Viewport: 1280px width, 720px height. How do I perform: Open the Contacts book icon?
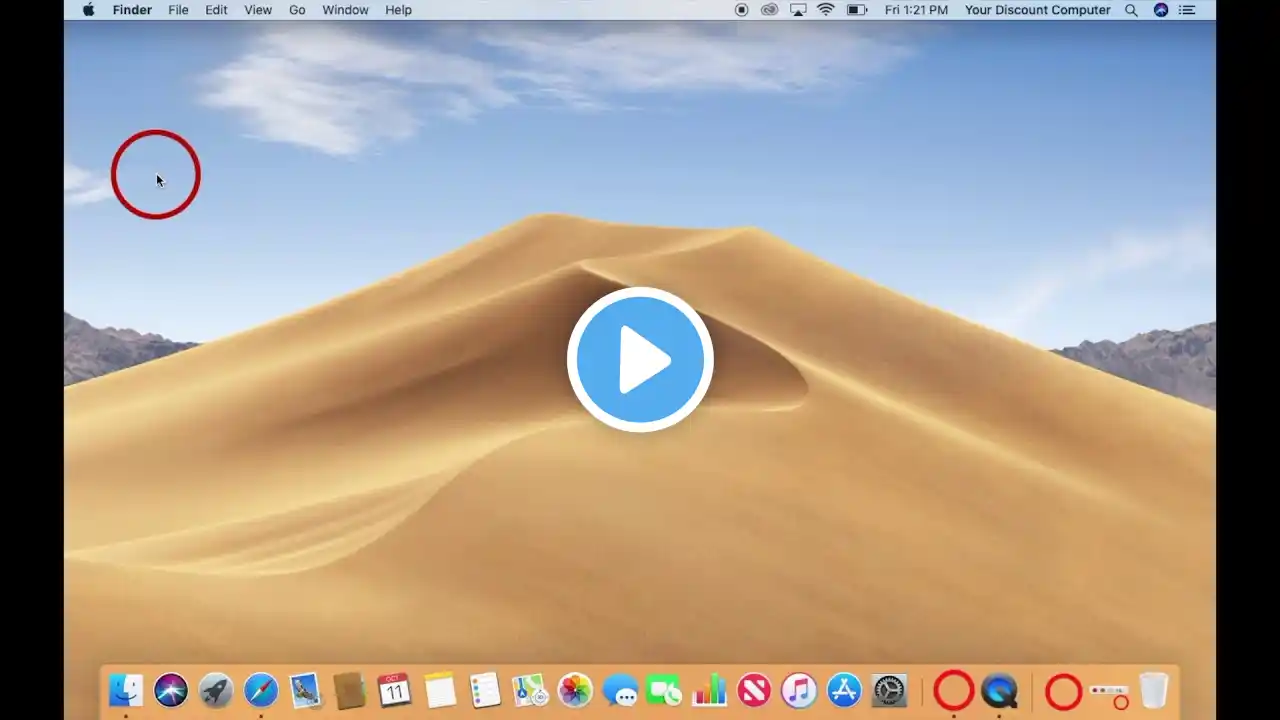[349, 690]
